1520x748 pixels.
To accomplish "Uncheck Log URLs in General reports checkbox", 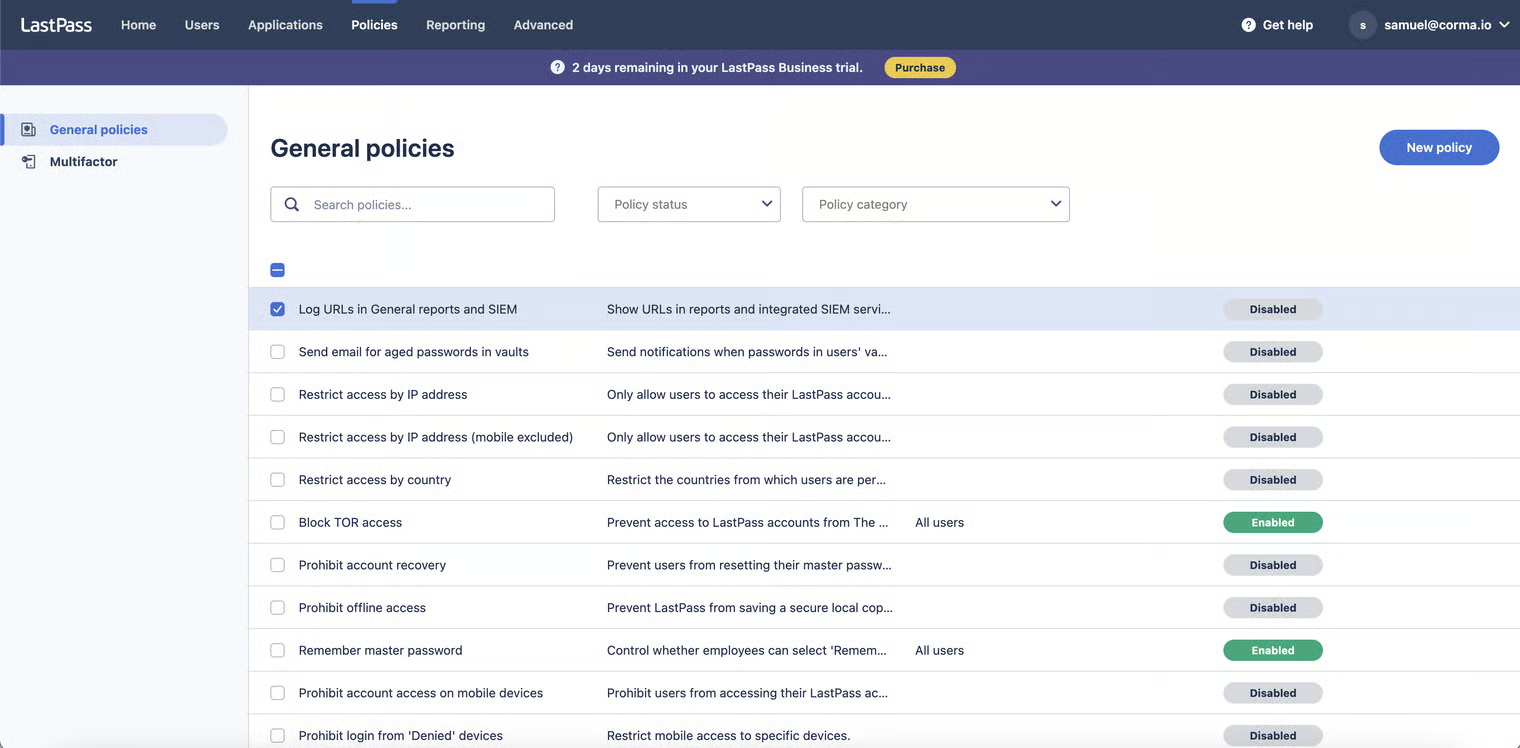I will coord(278,310).
